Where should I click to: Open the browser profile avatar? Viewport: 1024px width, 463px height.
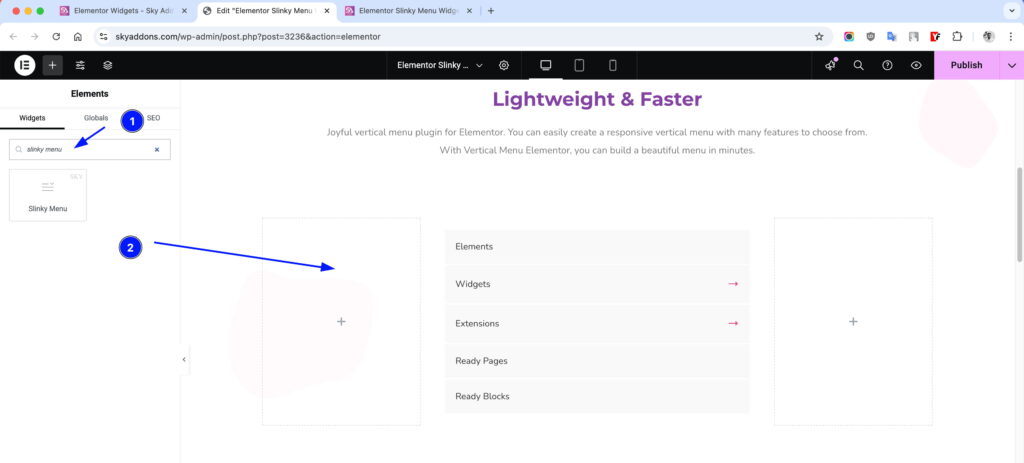point(988,37)
